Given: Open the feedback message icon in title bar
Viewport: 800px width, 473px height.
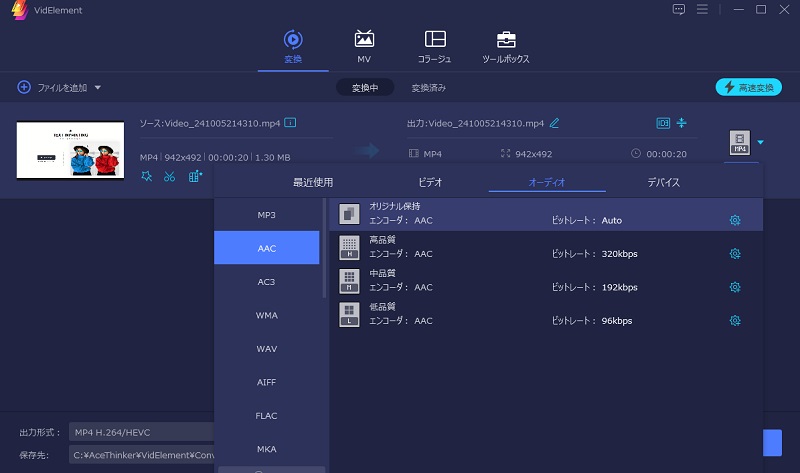Looking at the screenshot, I should (x=679, y=9).
